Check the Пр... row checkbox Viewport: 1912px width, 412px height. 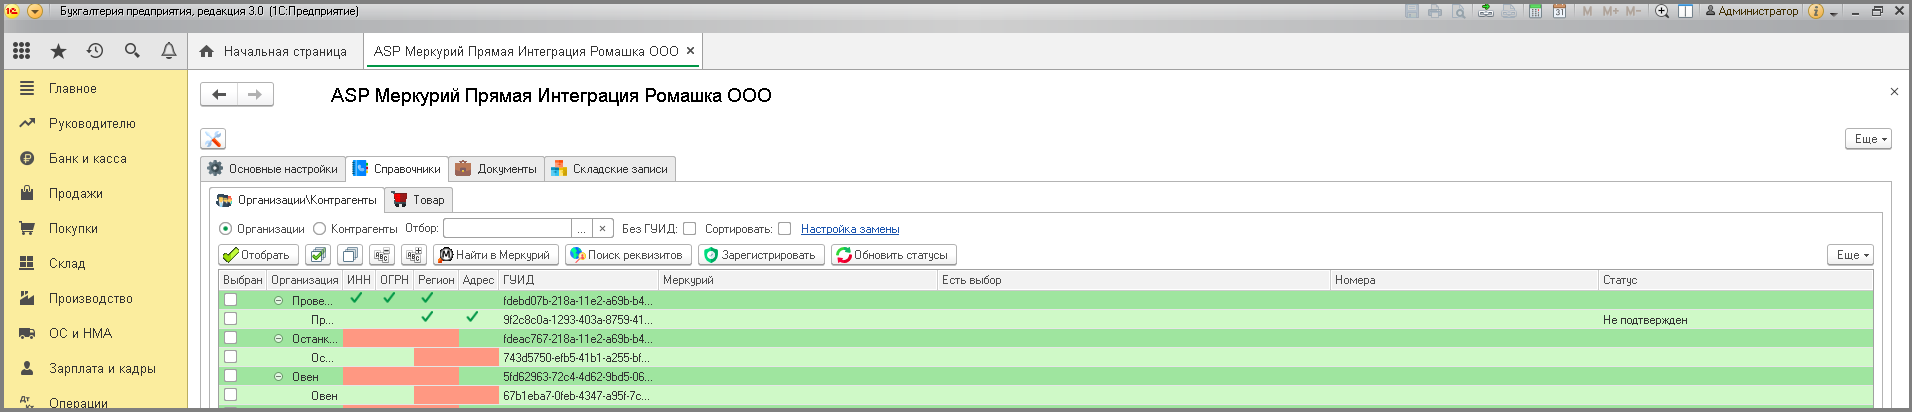click(x=230, y=319)
